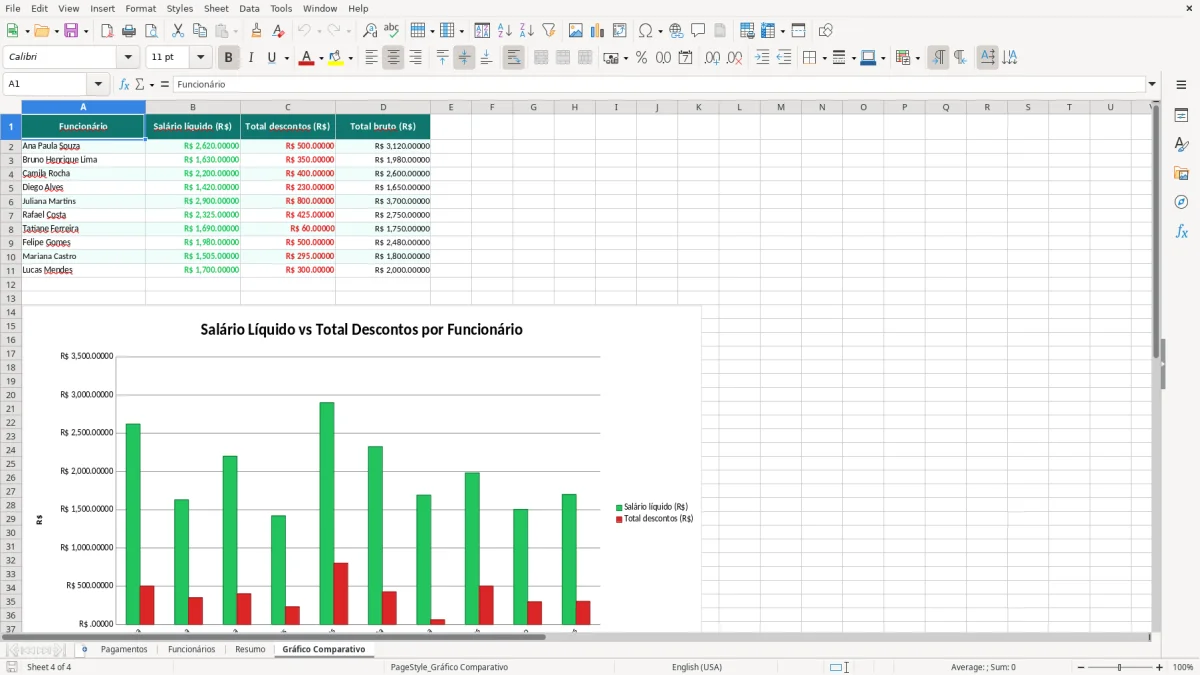Open Font Size dropdown showing 11 pt

click(200, 58)
